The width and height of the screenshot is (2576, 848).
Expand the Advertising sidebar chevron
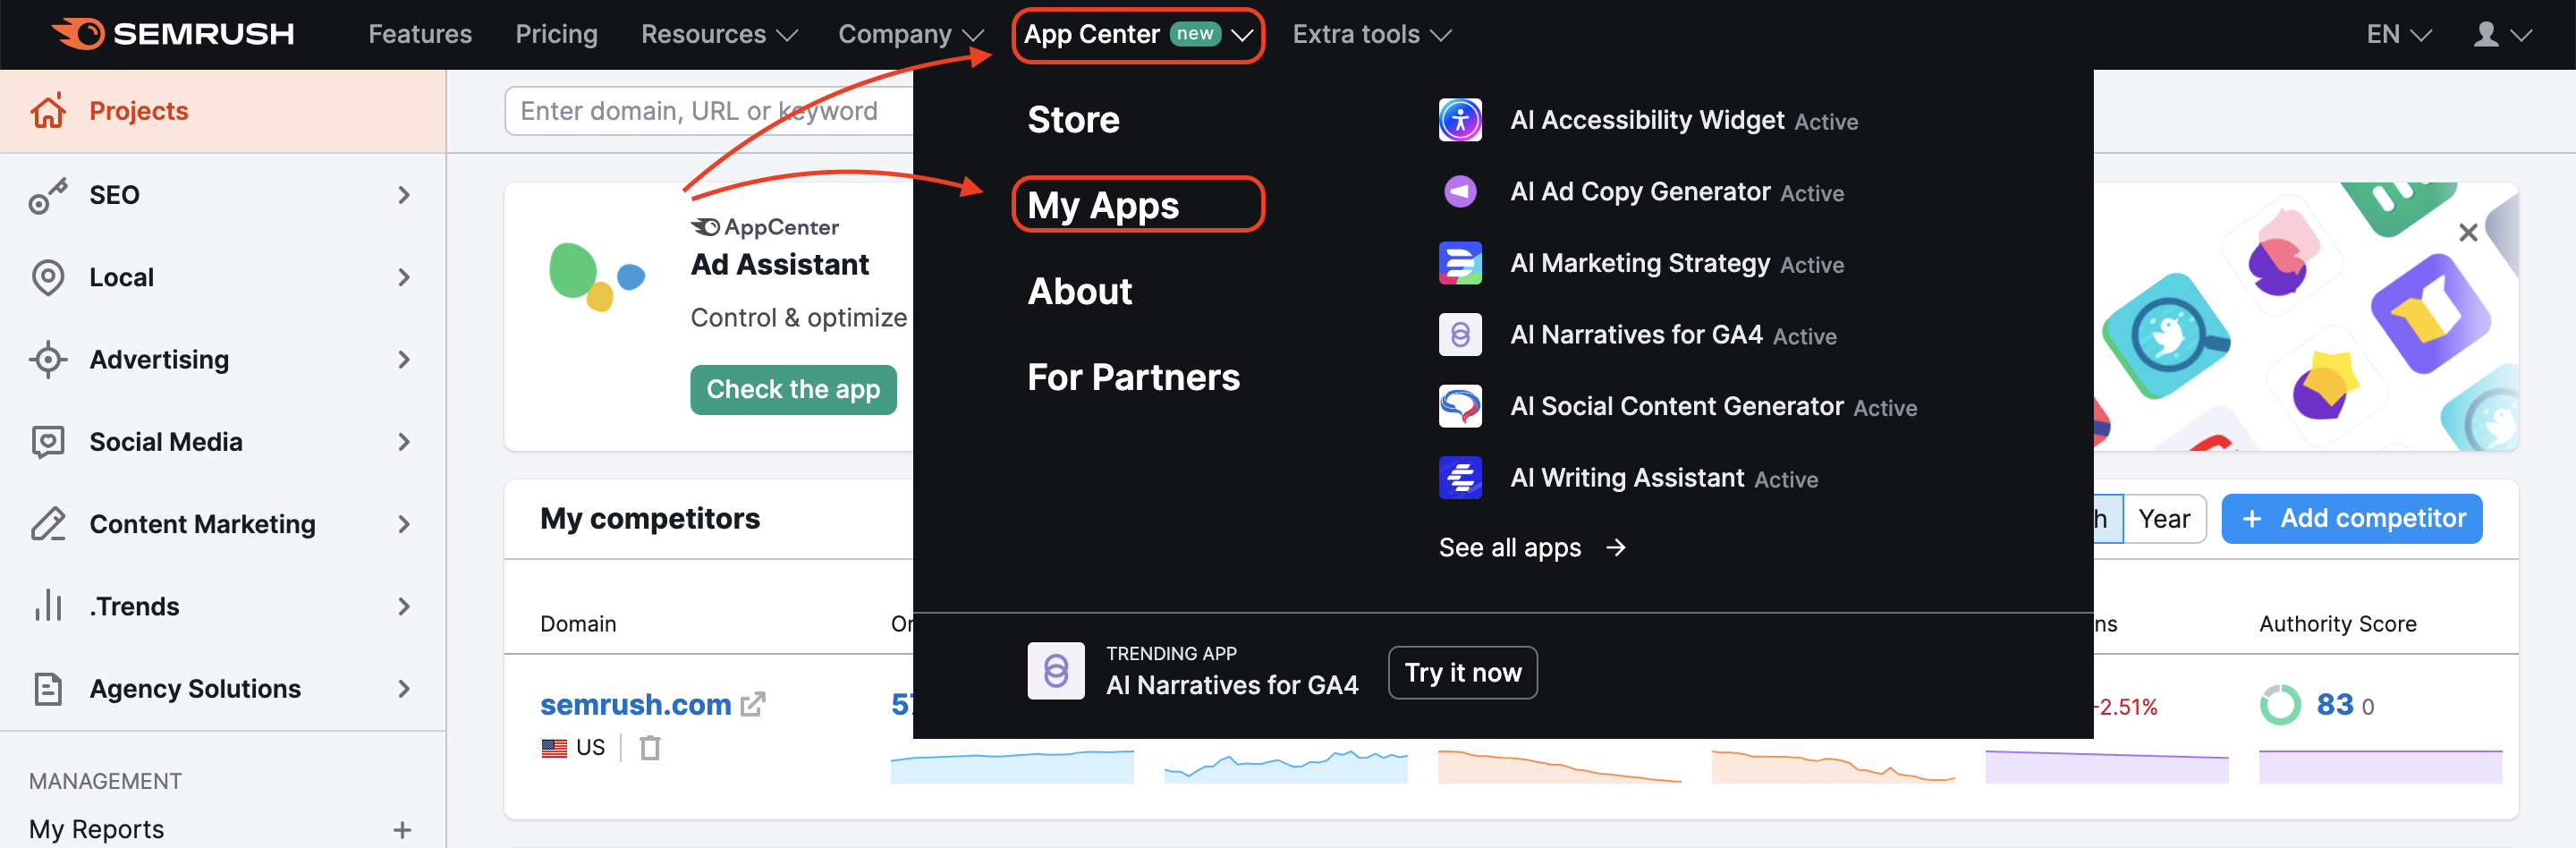pos(404,359)
